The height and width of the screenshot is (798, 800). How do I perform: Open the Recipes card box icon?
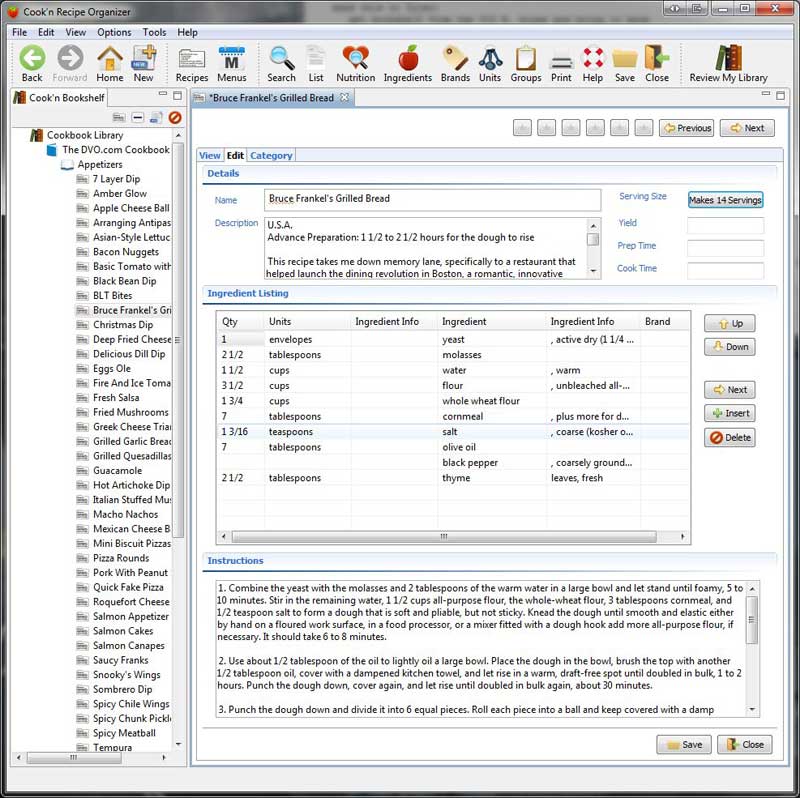(x=192, y=64)
